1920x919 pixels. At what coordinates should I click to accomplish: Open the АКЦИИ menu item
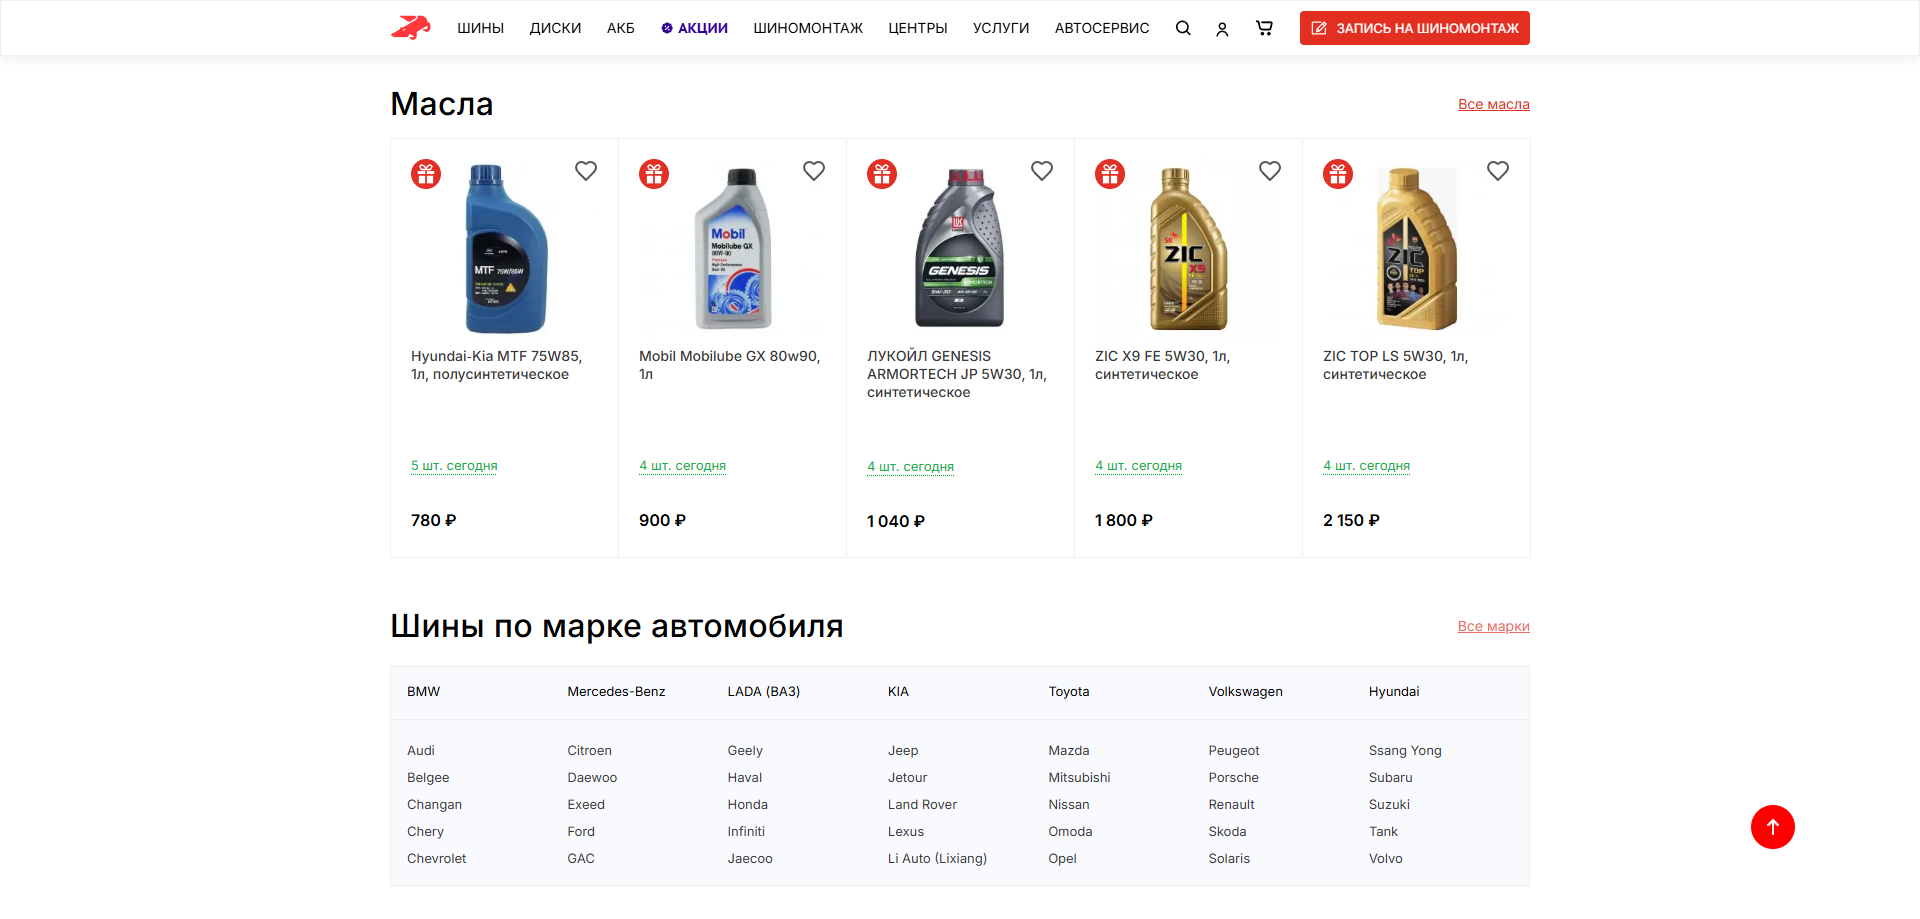click(695, 28)
